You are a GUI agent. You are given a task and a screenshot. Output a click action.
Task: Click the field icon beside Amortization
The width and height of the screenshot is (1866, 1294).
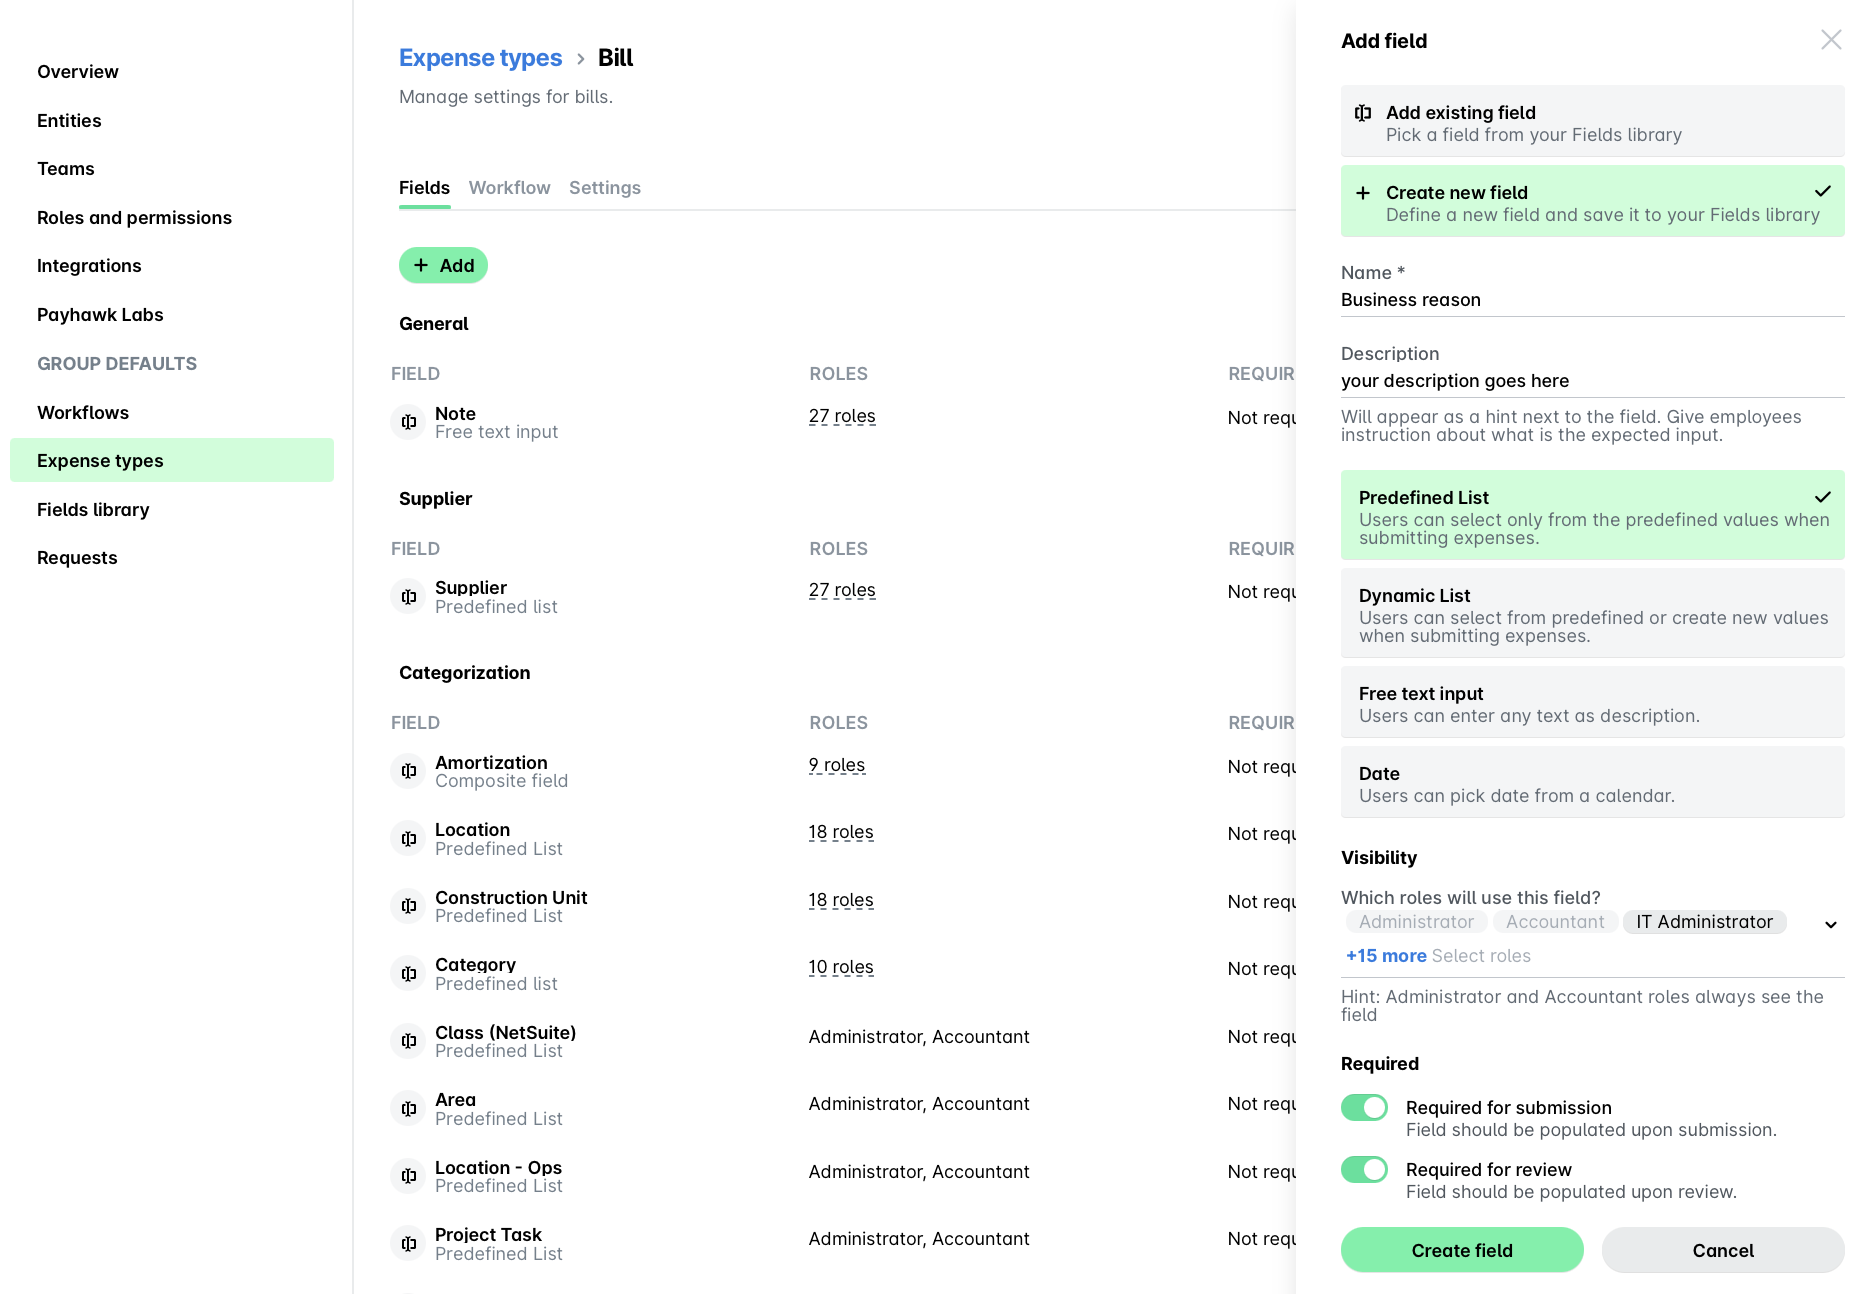(408, 771)
